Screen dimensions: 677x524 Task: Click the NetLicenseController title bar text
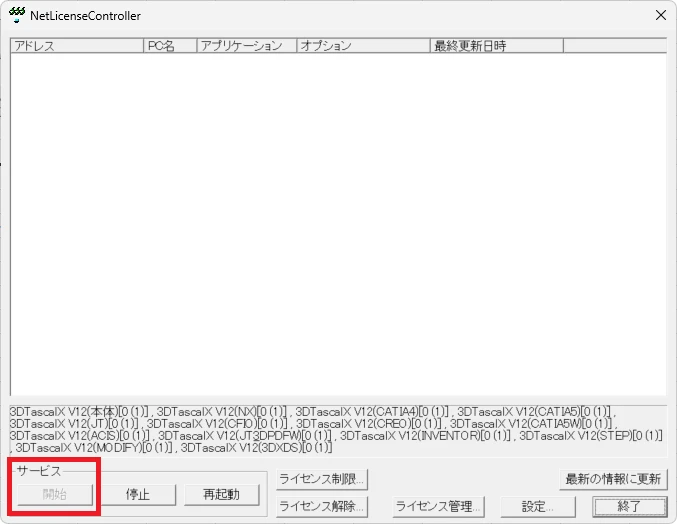[x=86, y=16]
